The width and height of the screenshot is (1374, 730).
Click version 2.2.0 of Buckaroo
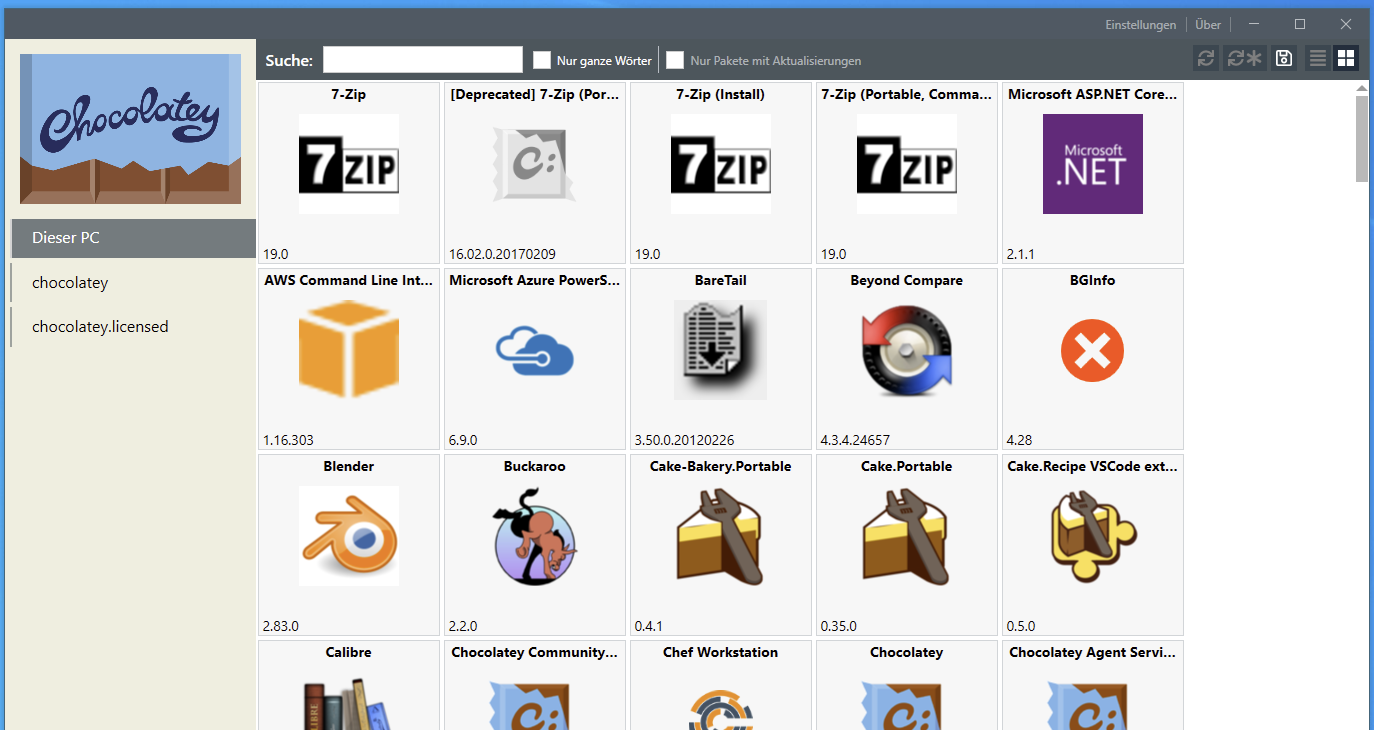[x=463, y=626]
